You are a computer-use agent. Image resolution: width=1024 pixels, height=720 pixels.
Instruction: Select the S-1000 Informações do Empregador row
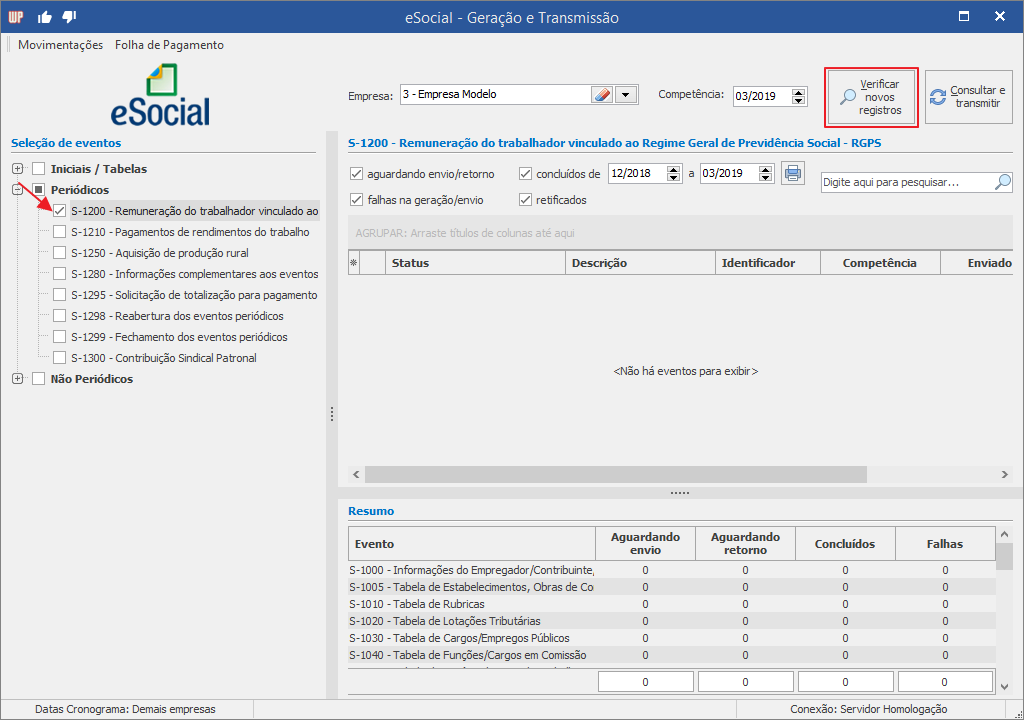tap(671, 570)
